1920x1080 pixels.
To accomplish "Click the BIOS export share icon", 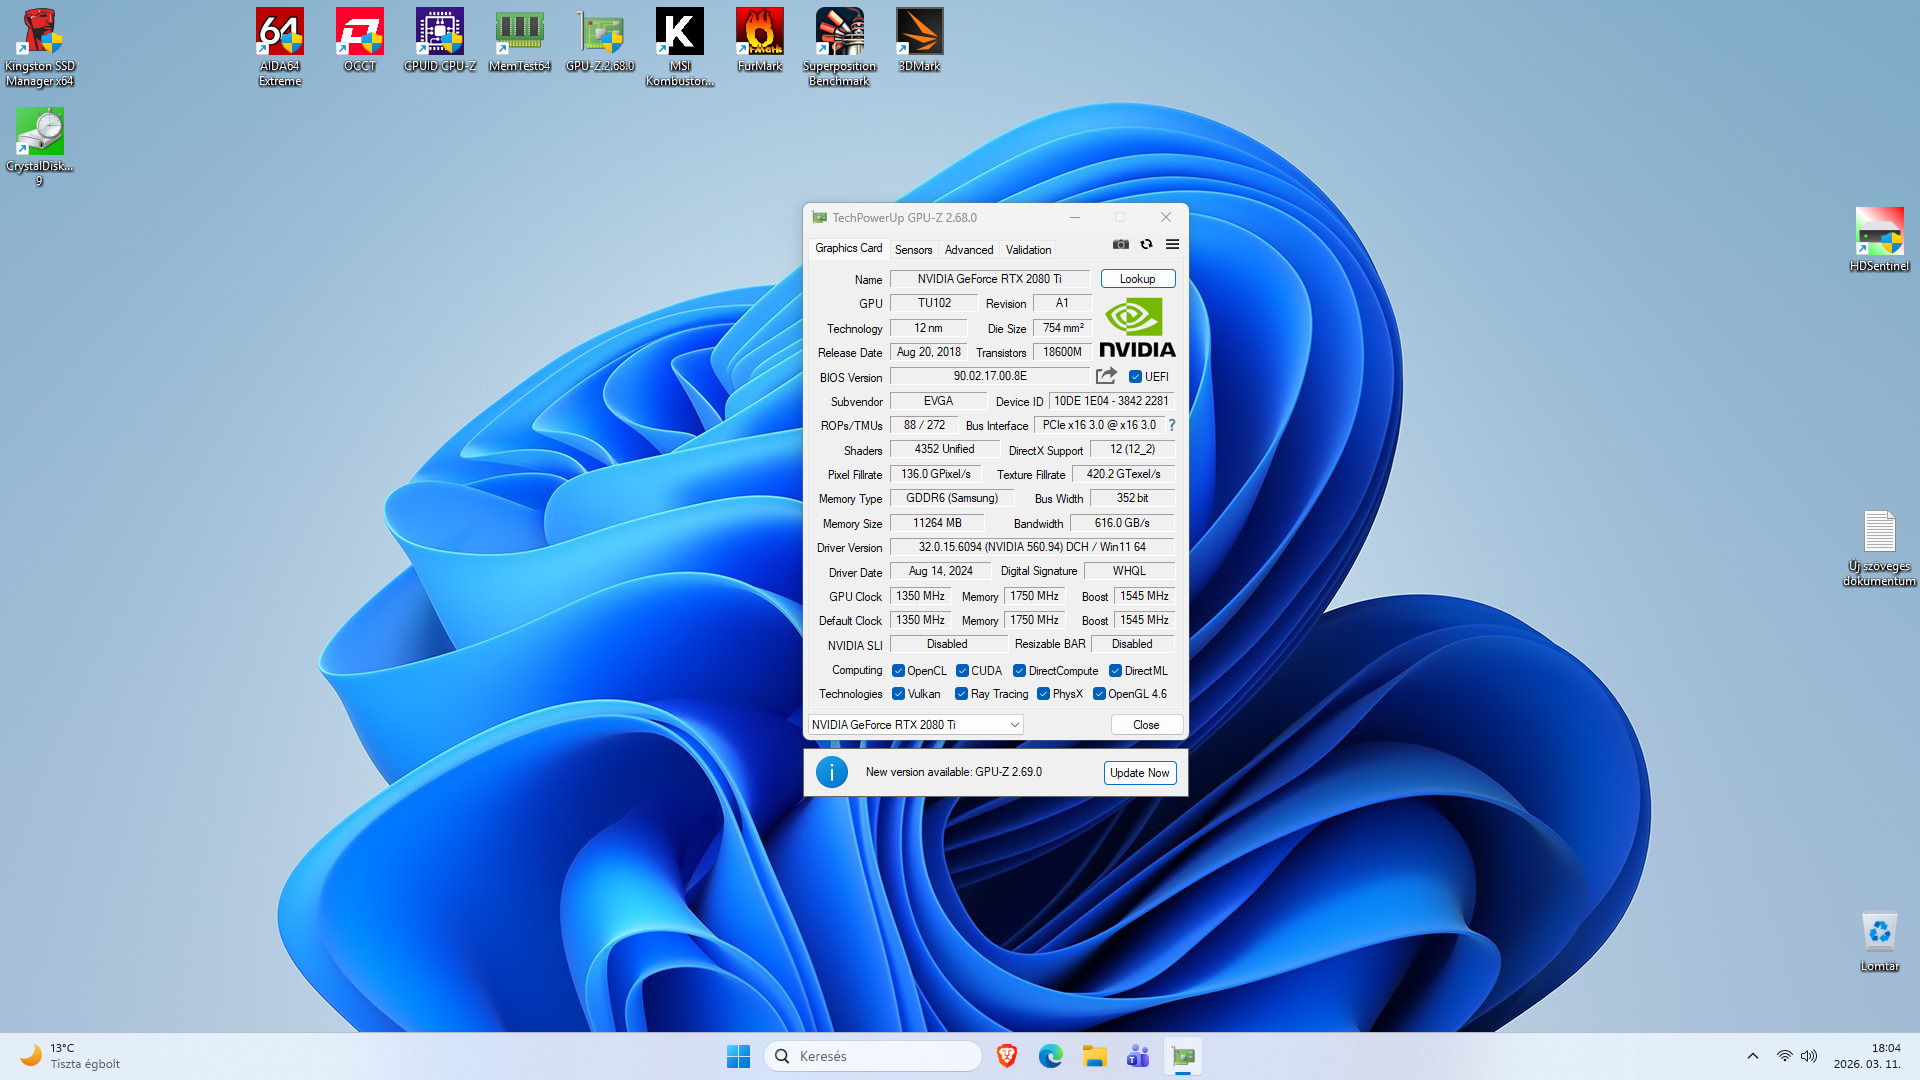I will [x=1106, y=376].
